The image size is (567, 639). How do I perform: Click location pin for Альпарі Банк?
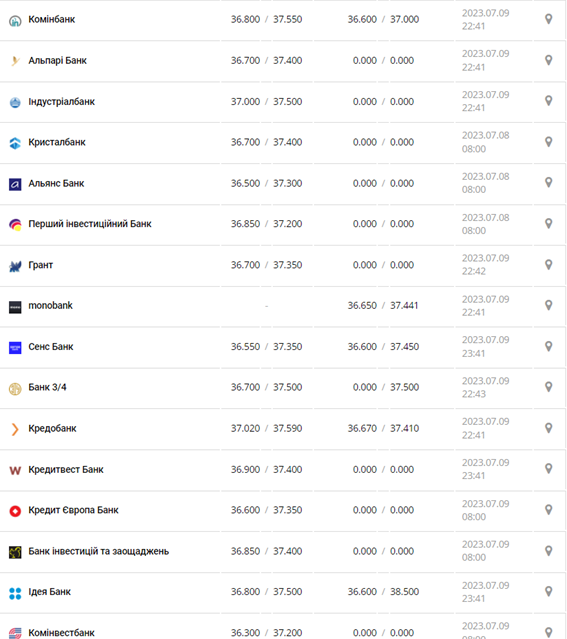pos(549,60)
